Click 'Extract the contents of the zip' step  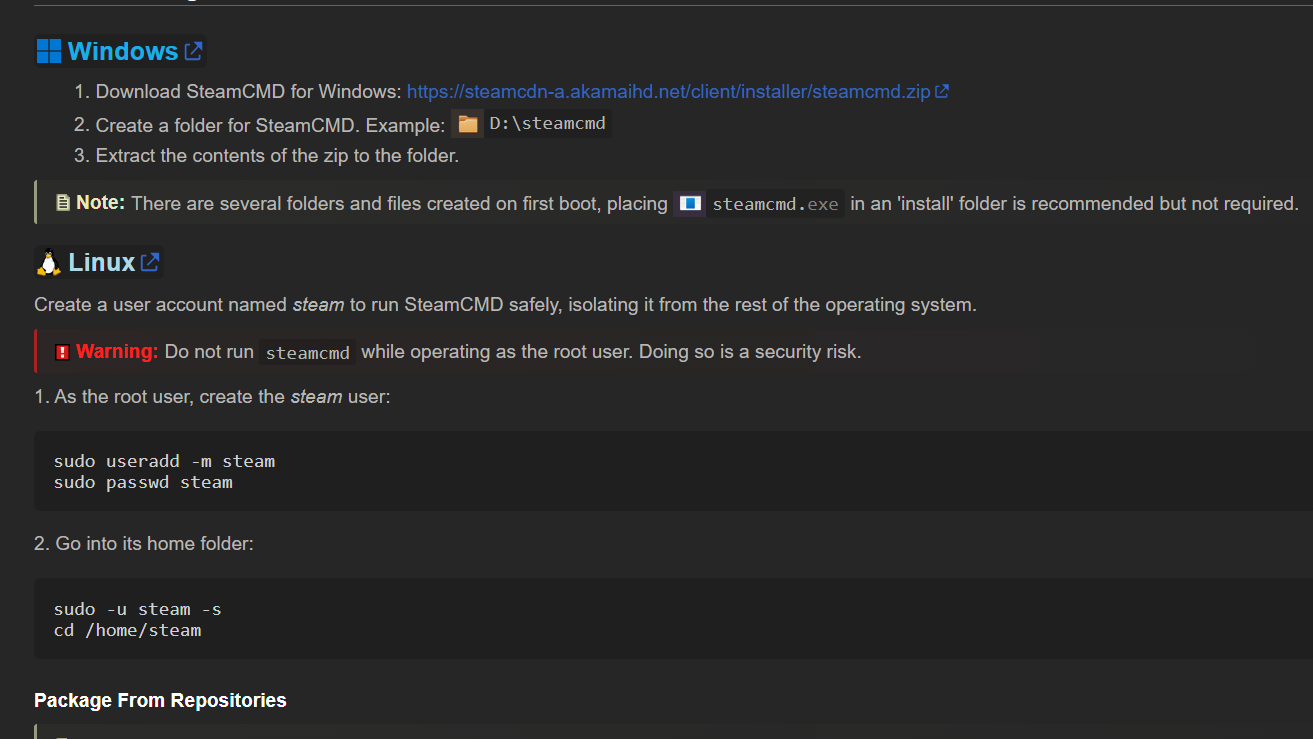pyautogui.click(x=277, y=155)
